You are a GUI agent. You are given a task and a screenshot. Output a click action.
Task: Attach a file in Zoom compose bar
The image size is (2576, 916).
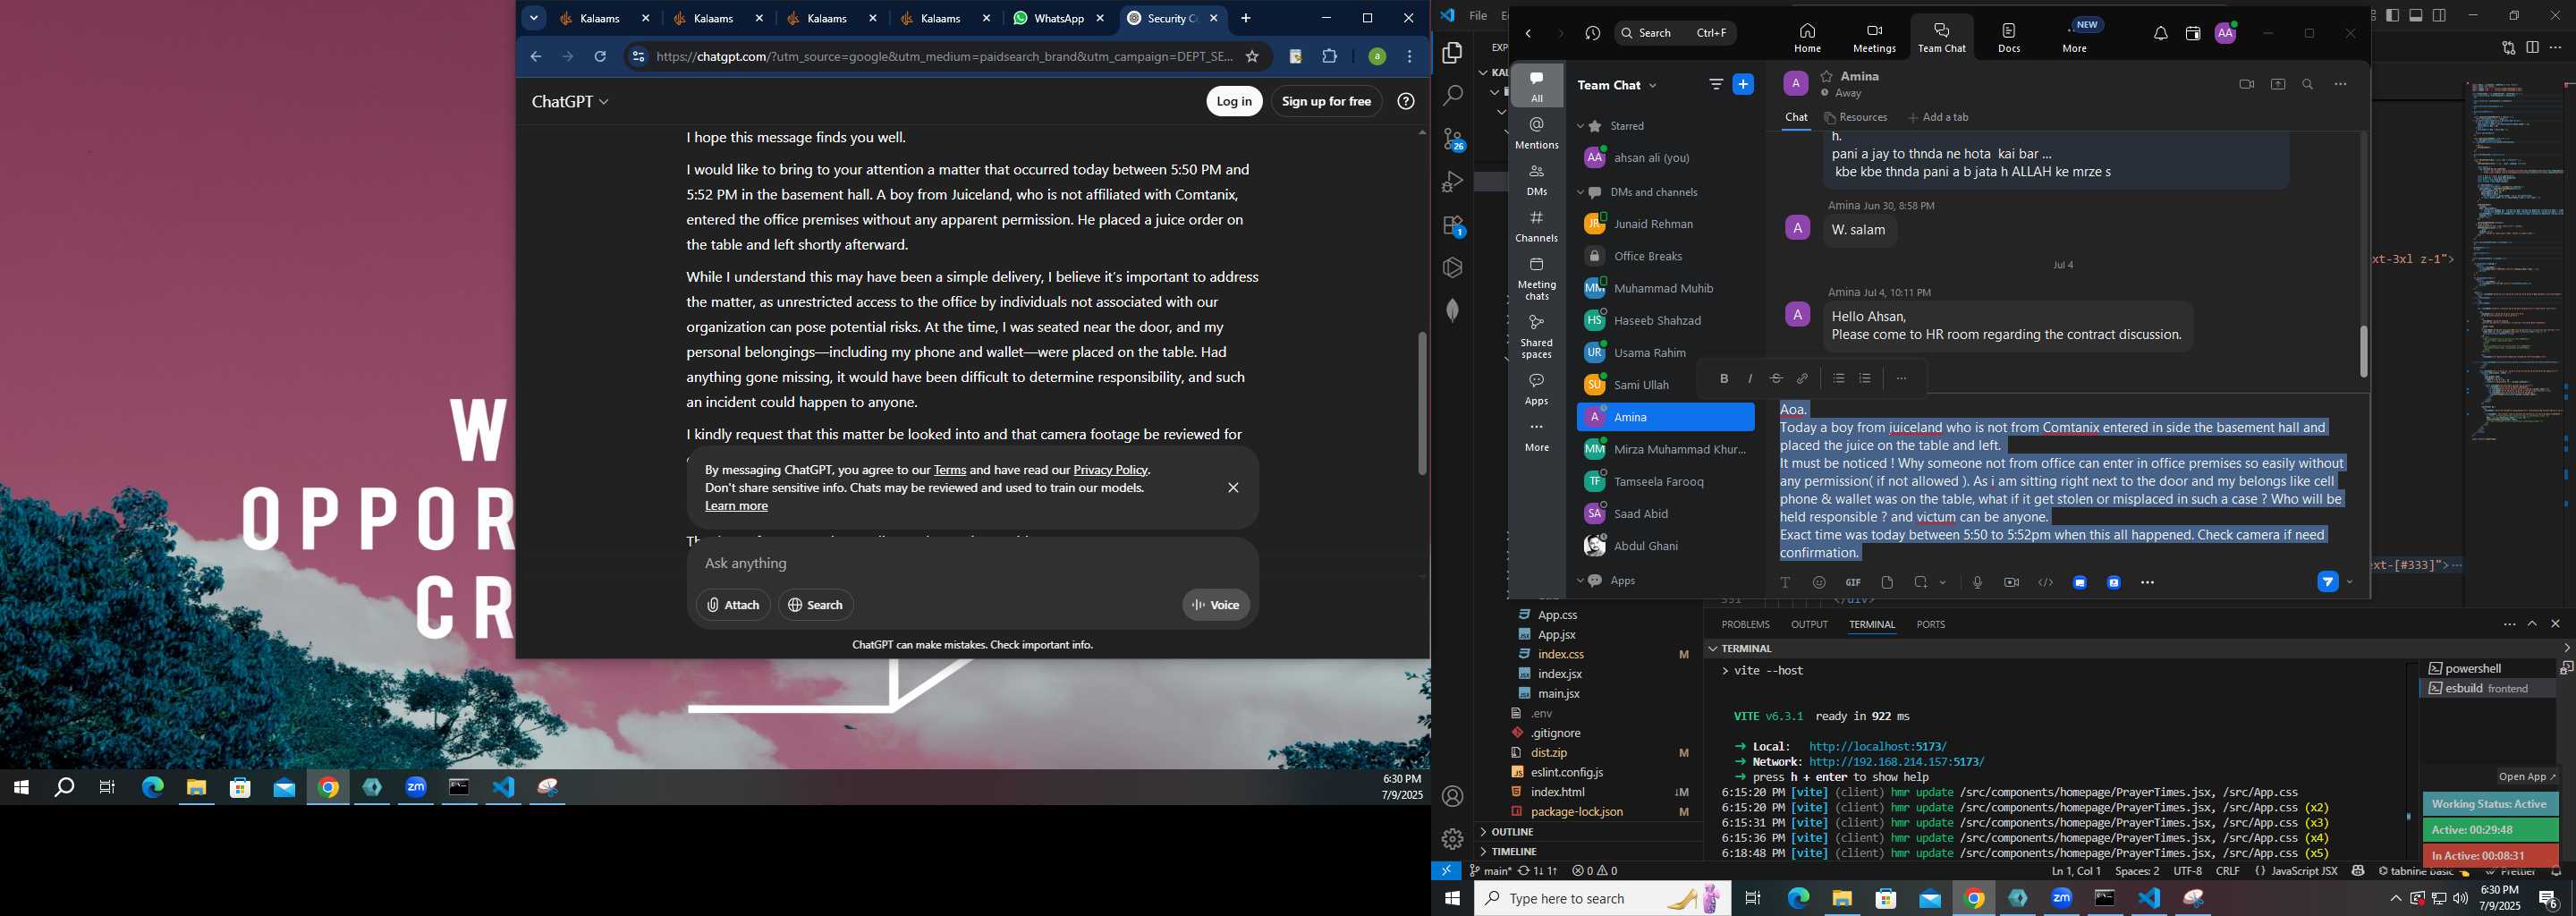tap(1887, 582)
